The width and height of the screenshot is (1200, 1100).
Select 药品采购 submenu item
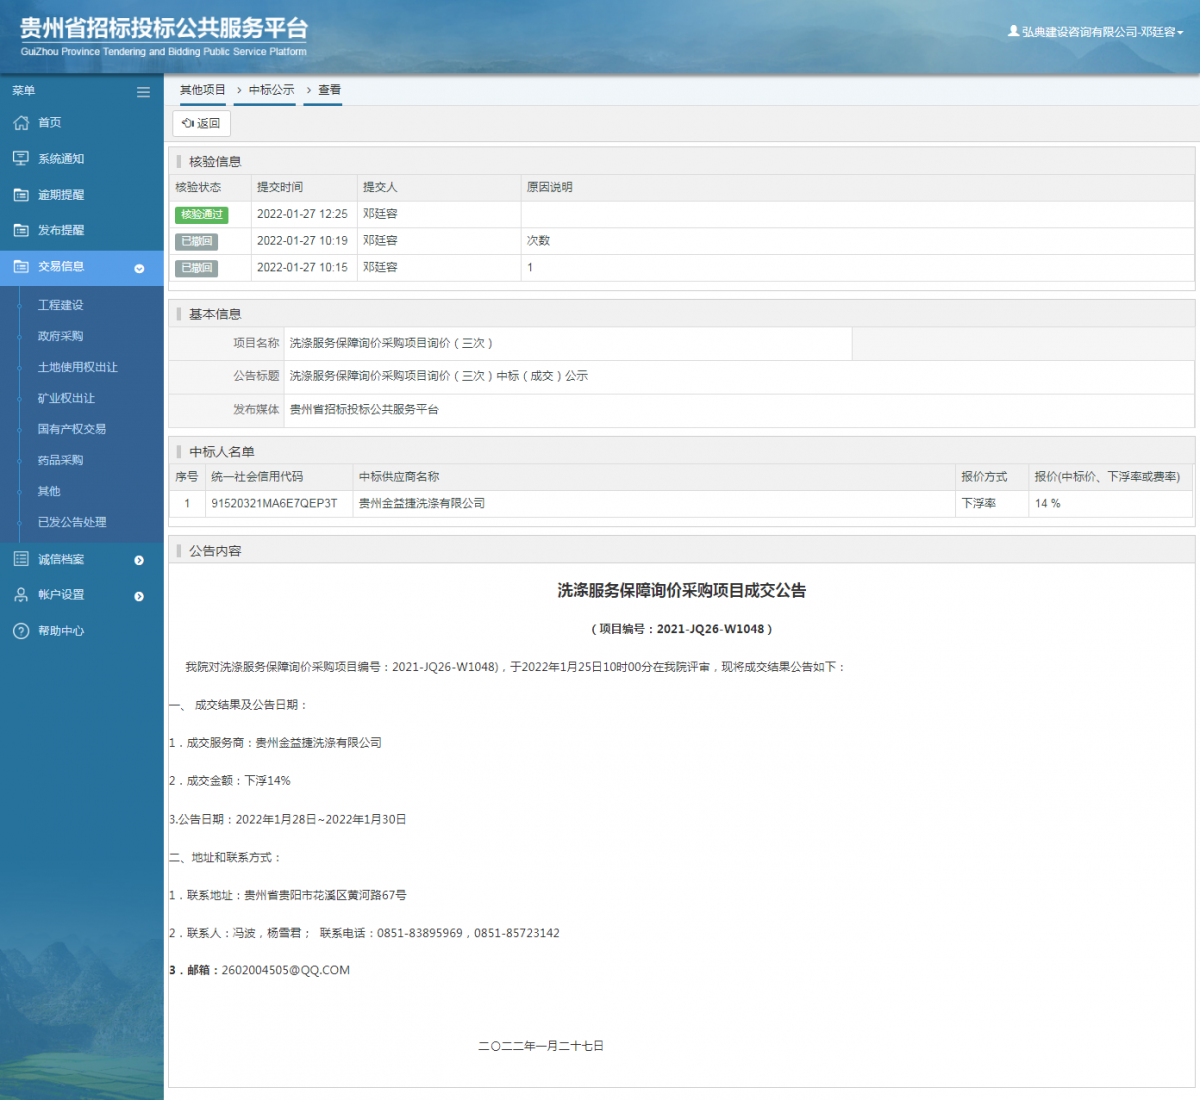61,460
